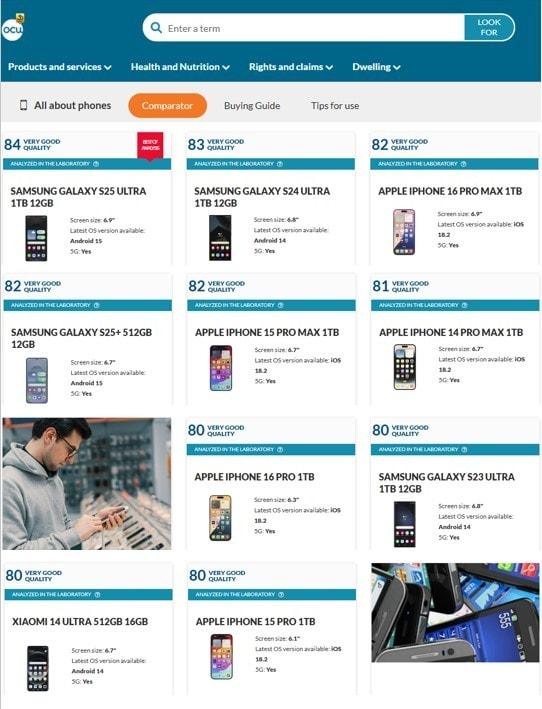Viewport: 542px width, 709px height.
Task: Switch to the Tips for use tab
Action: coord(335,106)
